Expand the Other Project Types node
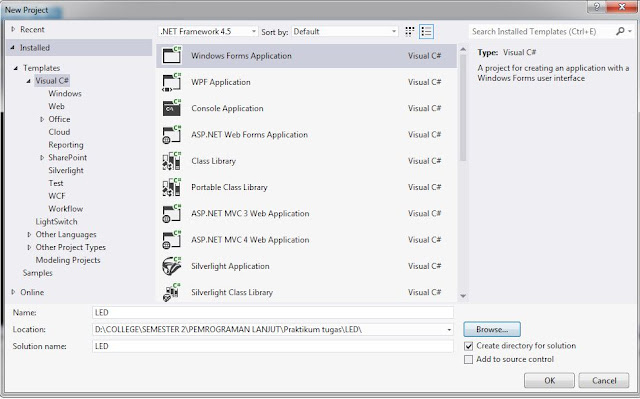This screenshot has width=640, height=399. pos(29,247)
